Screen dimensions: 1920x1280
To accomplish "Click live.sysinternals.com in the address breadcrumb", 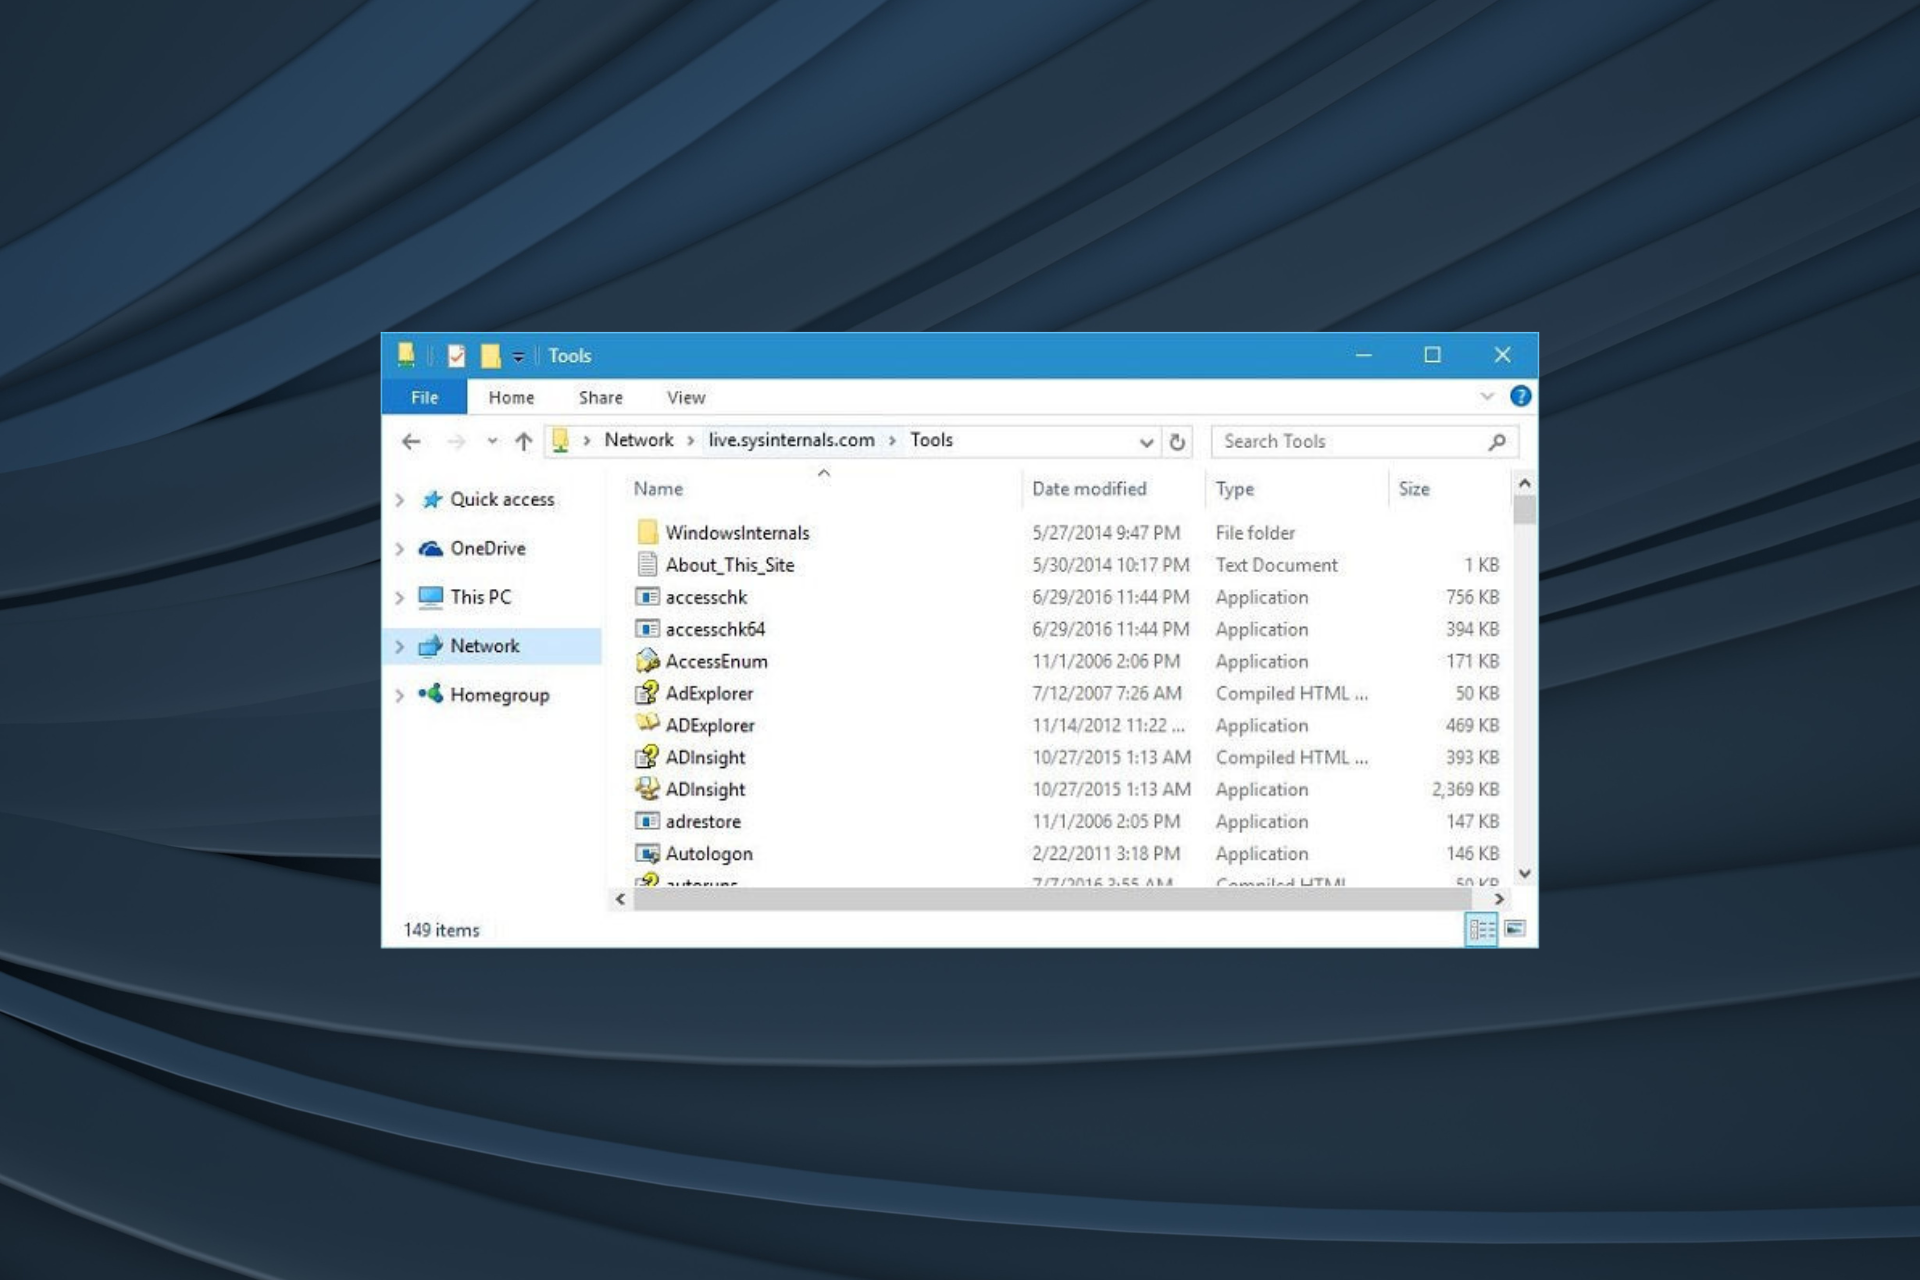I will click(x=791, y=440).
